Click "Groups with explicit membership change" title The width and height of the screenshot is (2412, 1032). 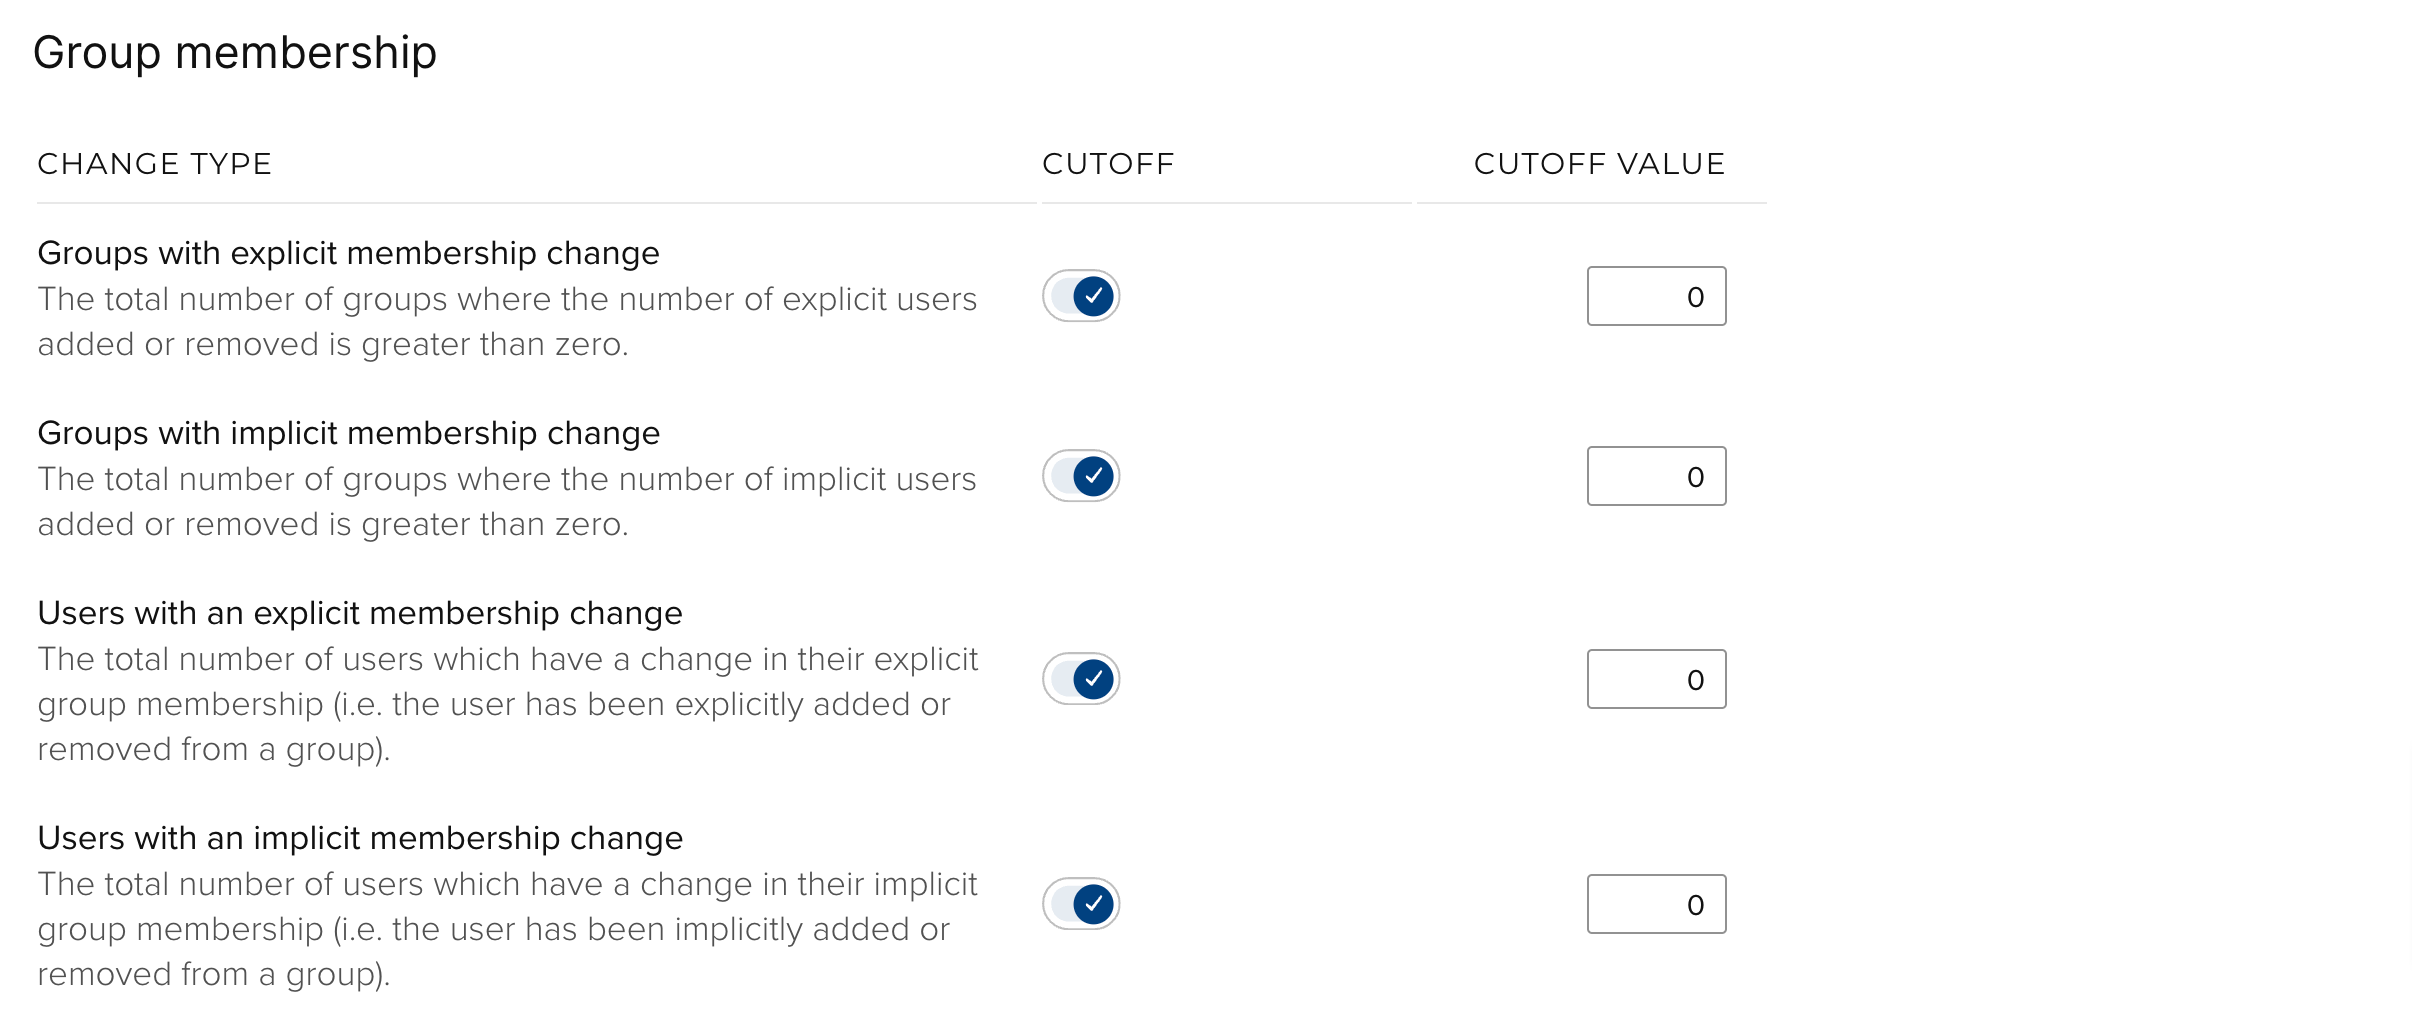[348, 253]
